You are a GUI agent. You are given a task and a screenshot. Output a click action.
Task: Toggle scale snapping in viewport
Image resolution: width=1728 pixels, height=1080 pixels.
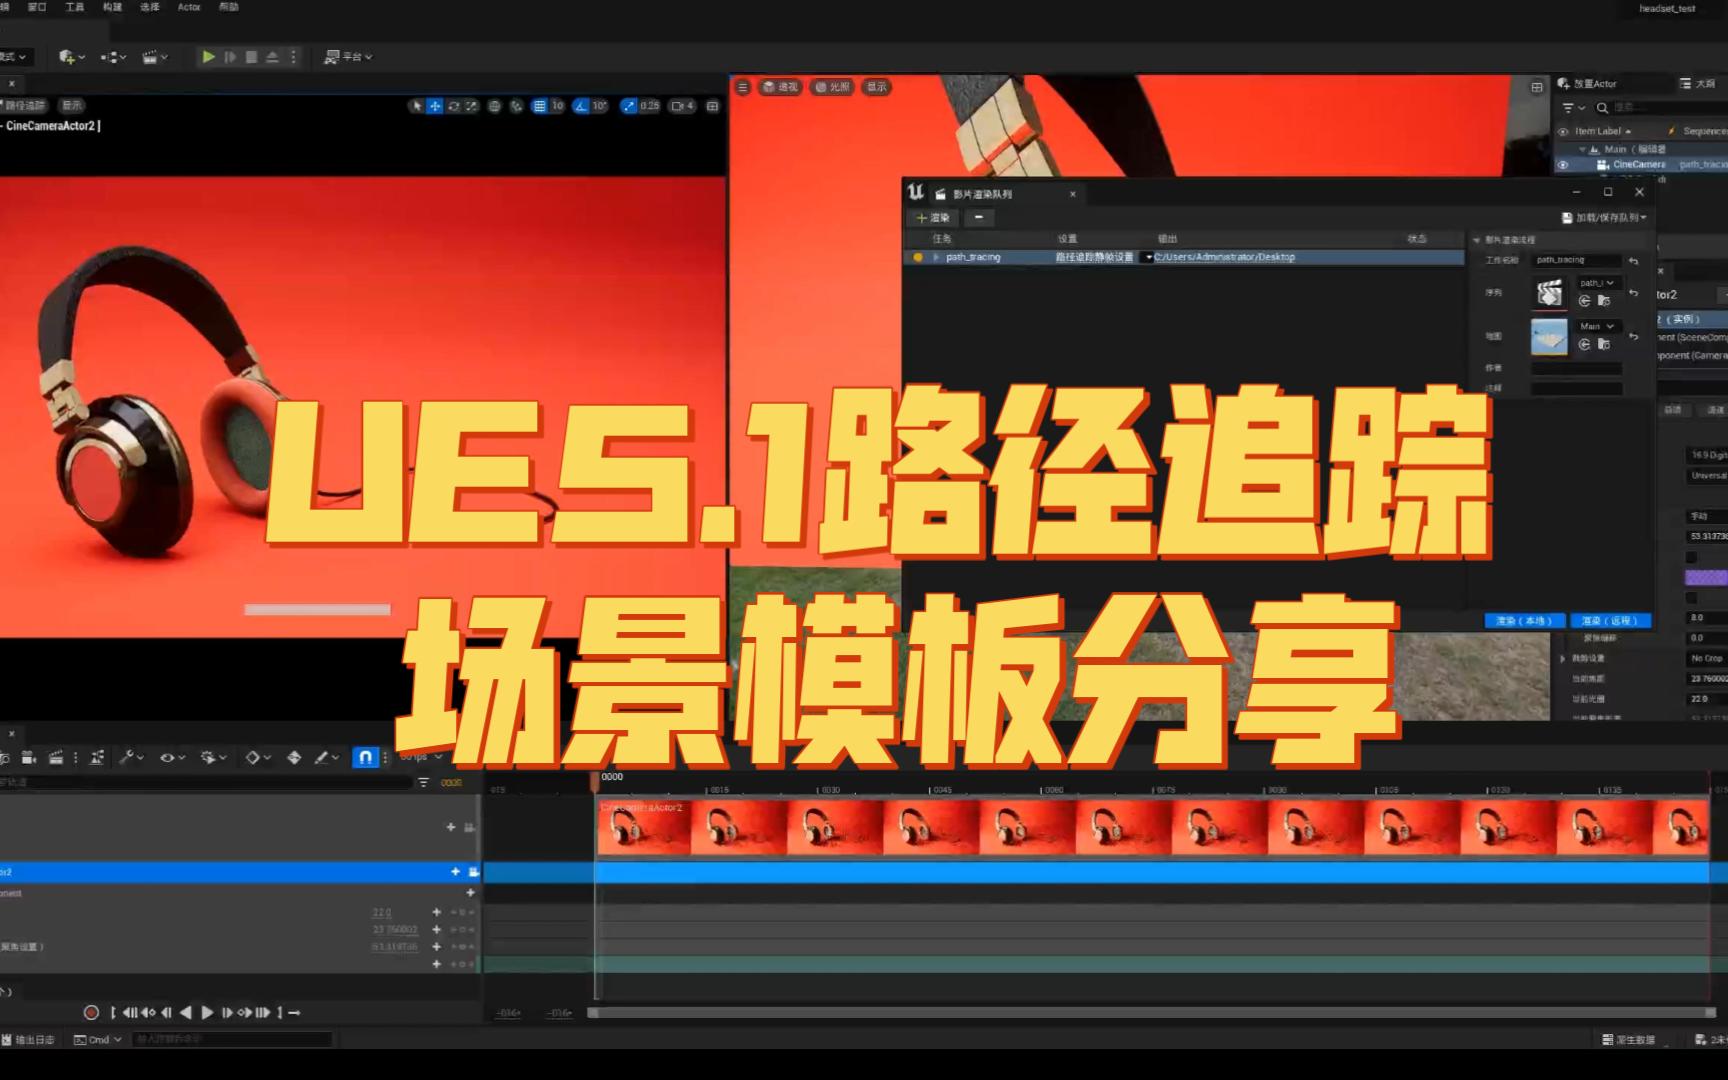pyautogui.click(x=629, y=106)
